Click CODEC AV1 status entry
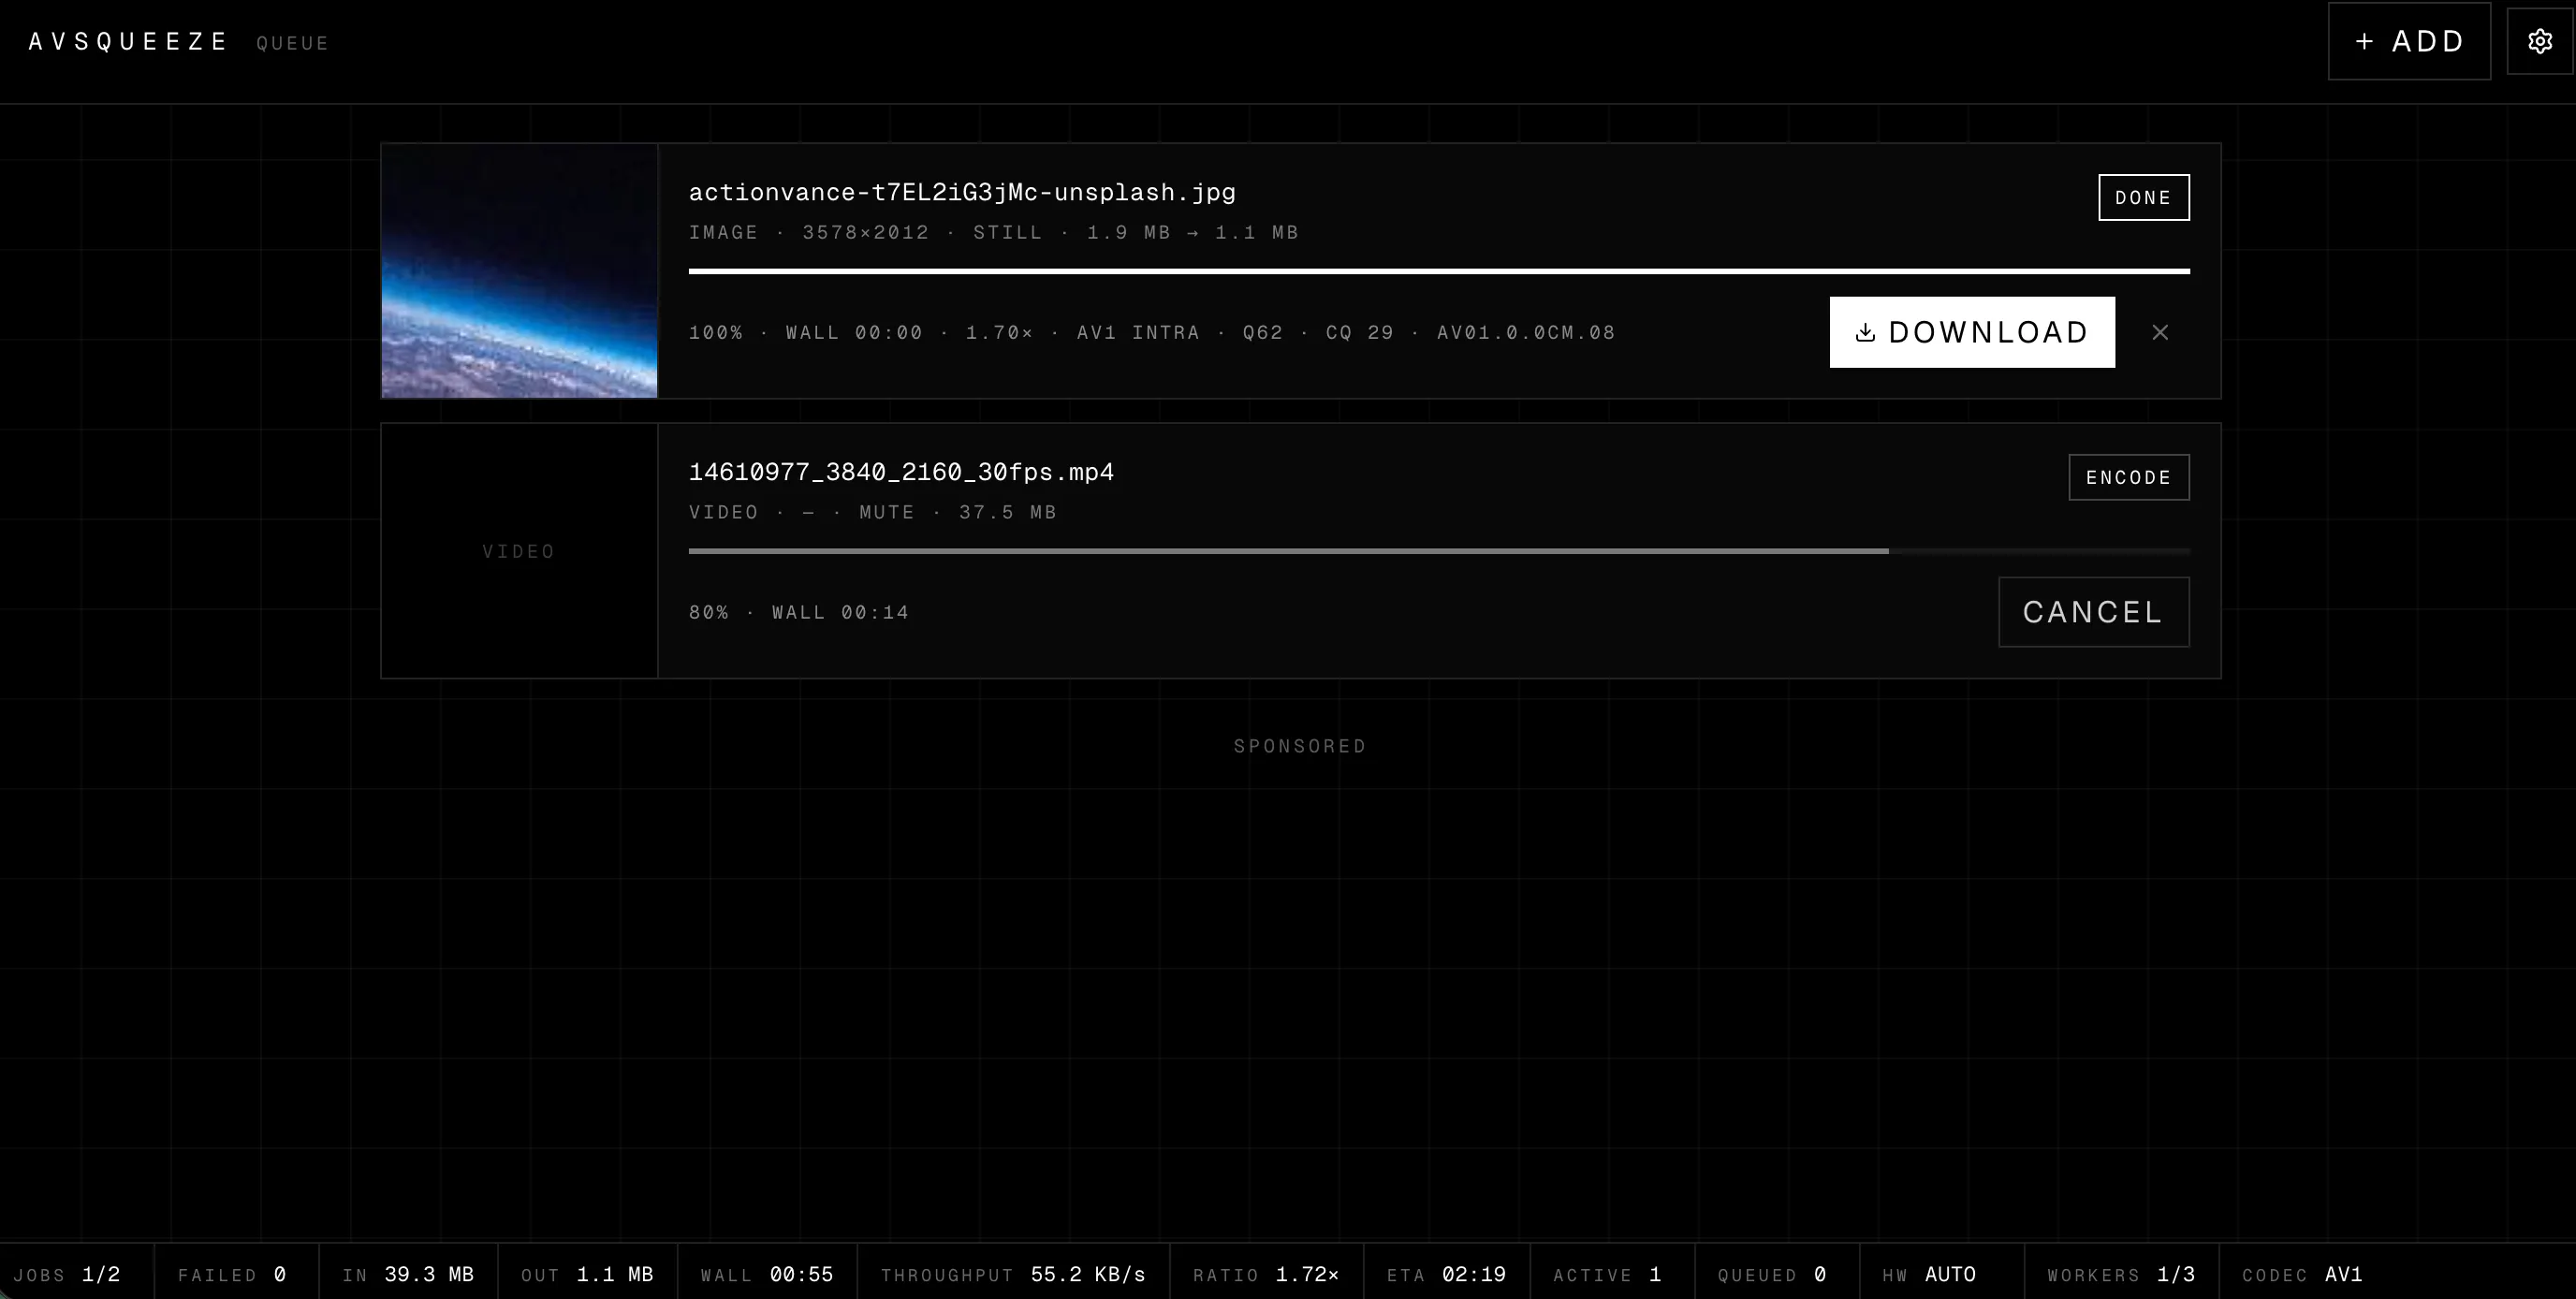2576x1299 pixels. 2302,1275
